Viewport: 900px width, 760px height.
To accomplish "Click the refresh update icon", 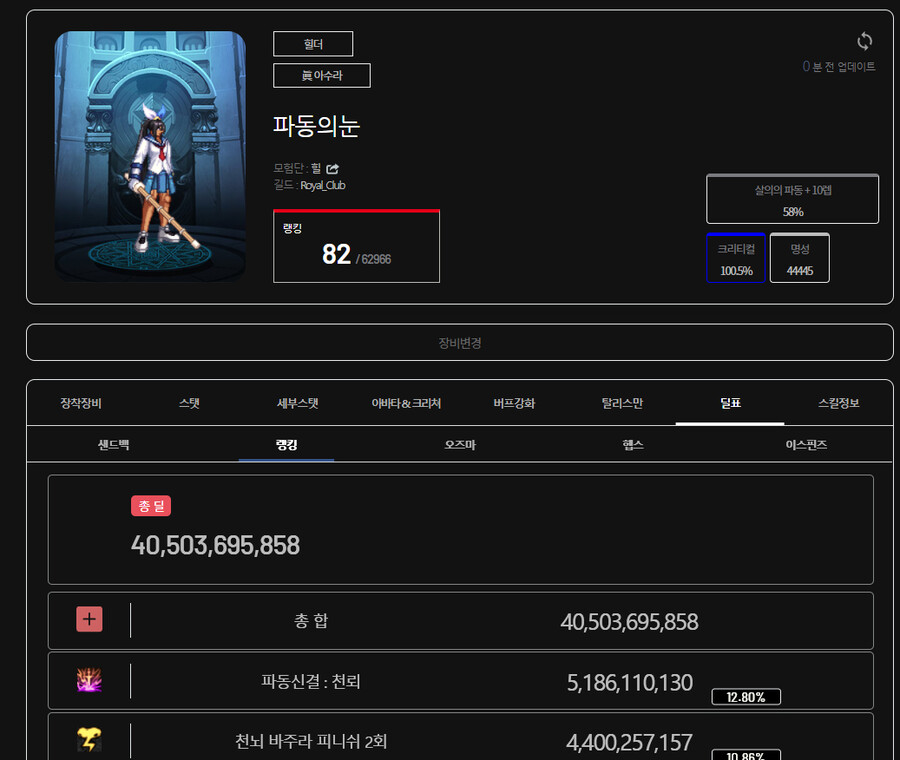I will click(x=863, y=42).
